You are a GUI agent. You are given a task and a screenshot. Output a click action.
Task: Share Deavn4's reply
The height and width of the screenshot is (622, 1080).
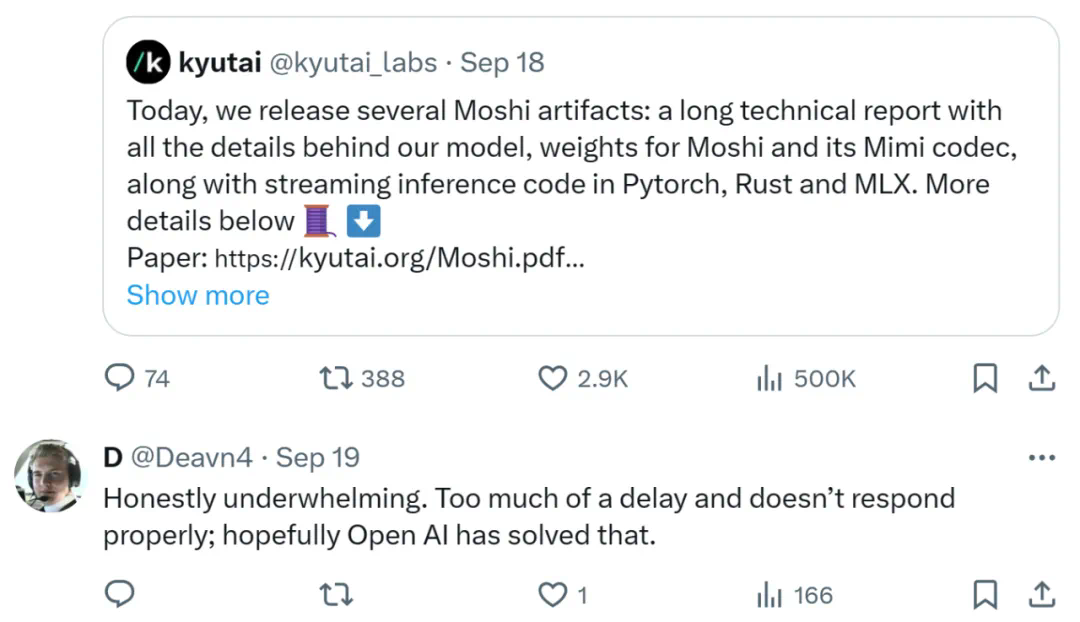click(1040, 595)
